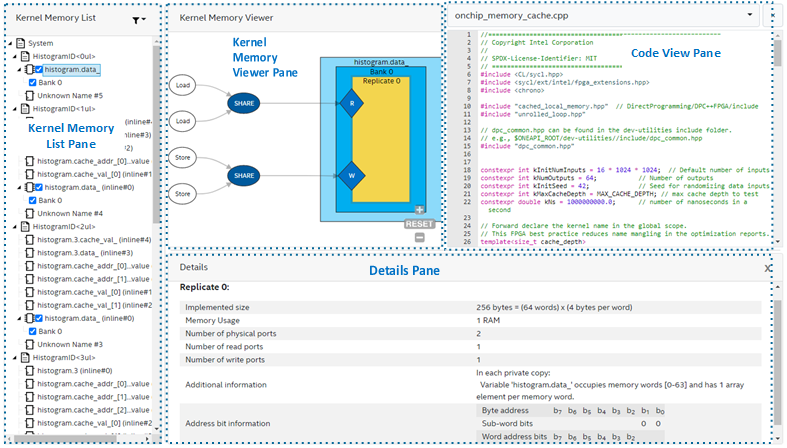Image resolution: width=787 pixels, height=448 pixels.
Task: Select the R read port diamond node
Action: click(352, 103)
